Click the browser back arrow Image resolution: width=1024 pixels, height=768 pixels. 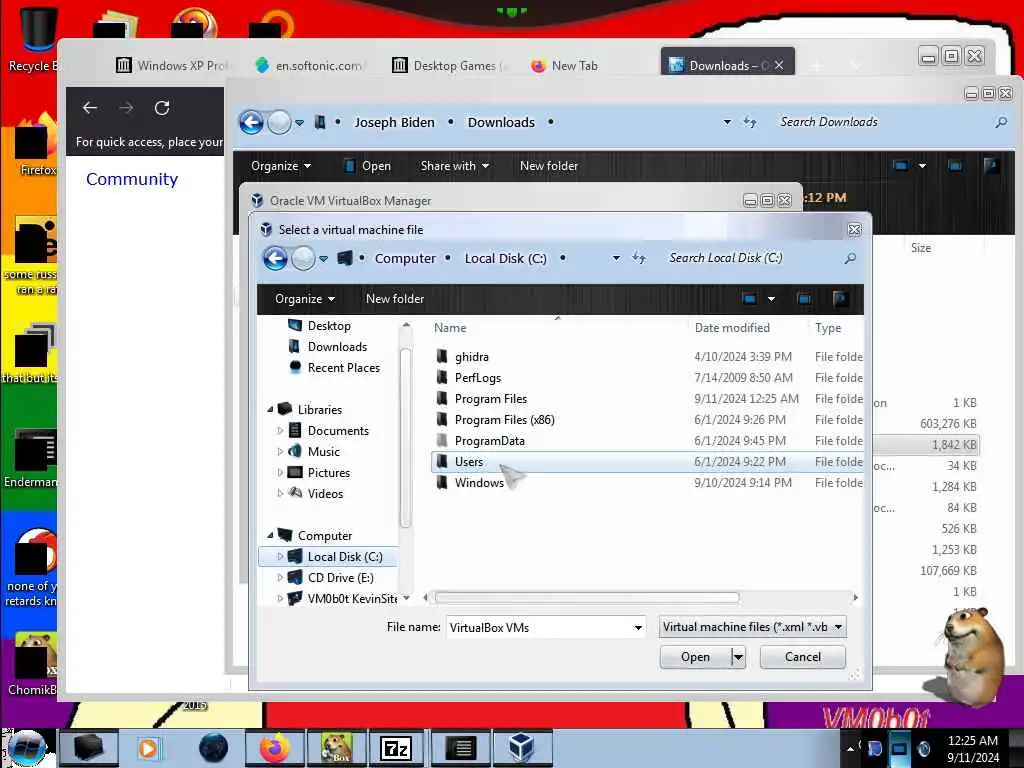coord(90,108)
